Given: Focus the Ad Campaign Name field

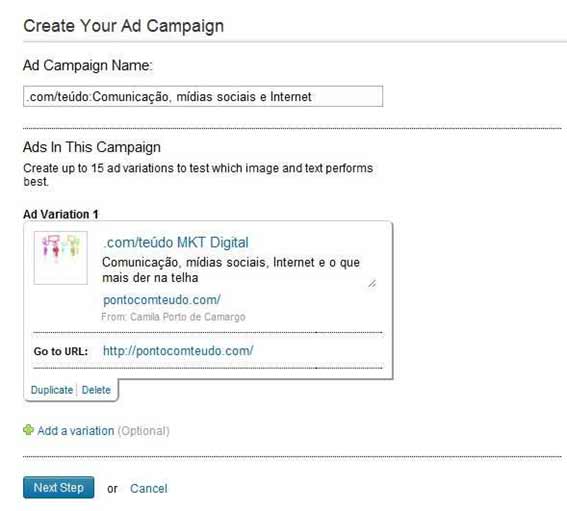Looking at the screenshot, I should coord(203,97).
